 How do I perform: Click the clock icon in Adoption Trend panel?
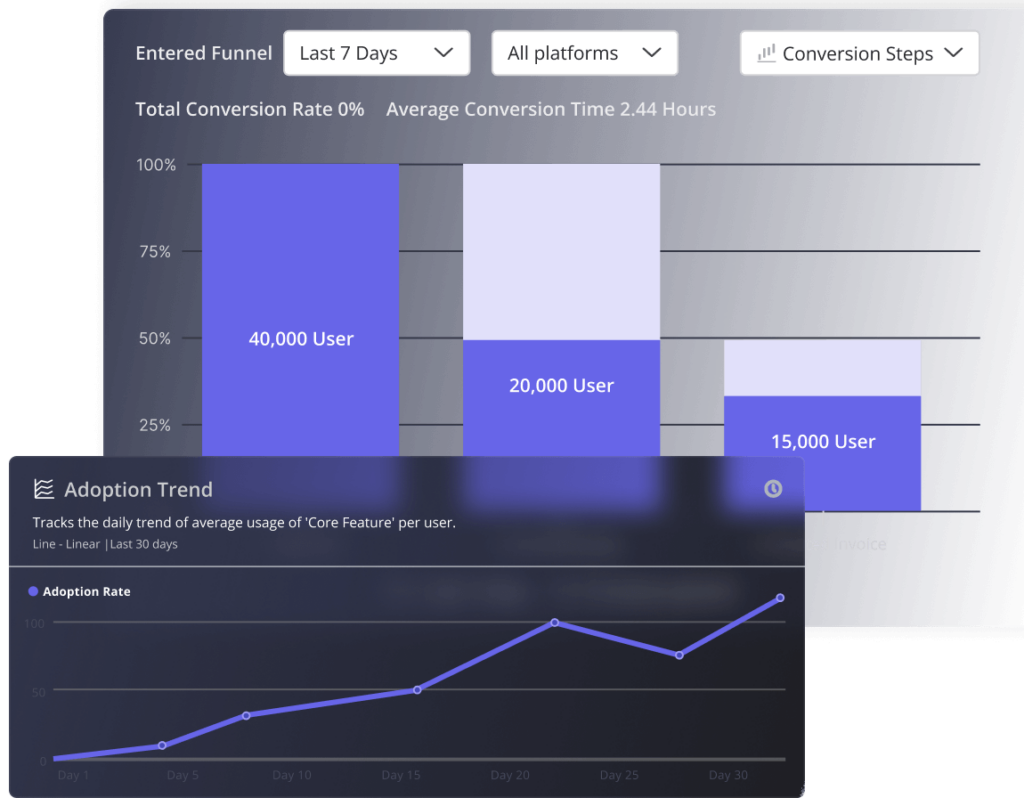(x=773, y=489)
